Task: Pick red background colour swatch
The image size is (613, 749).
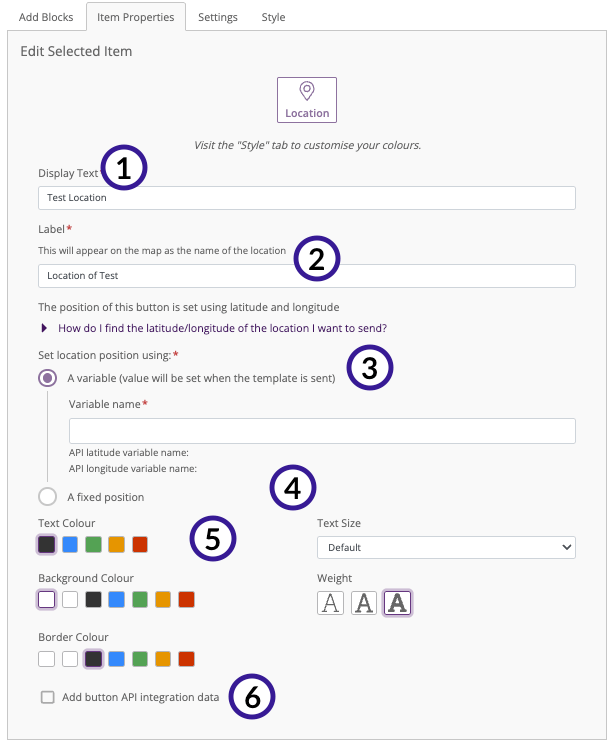Action: click(x=186, y=599)
